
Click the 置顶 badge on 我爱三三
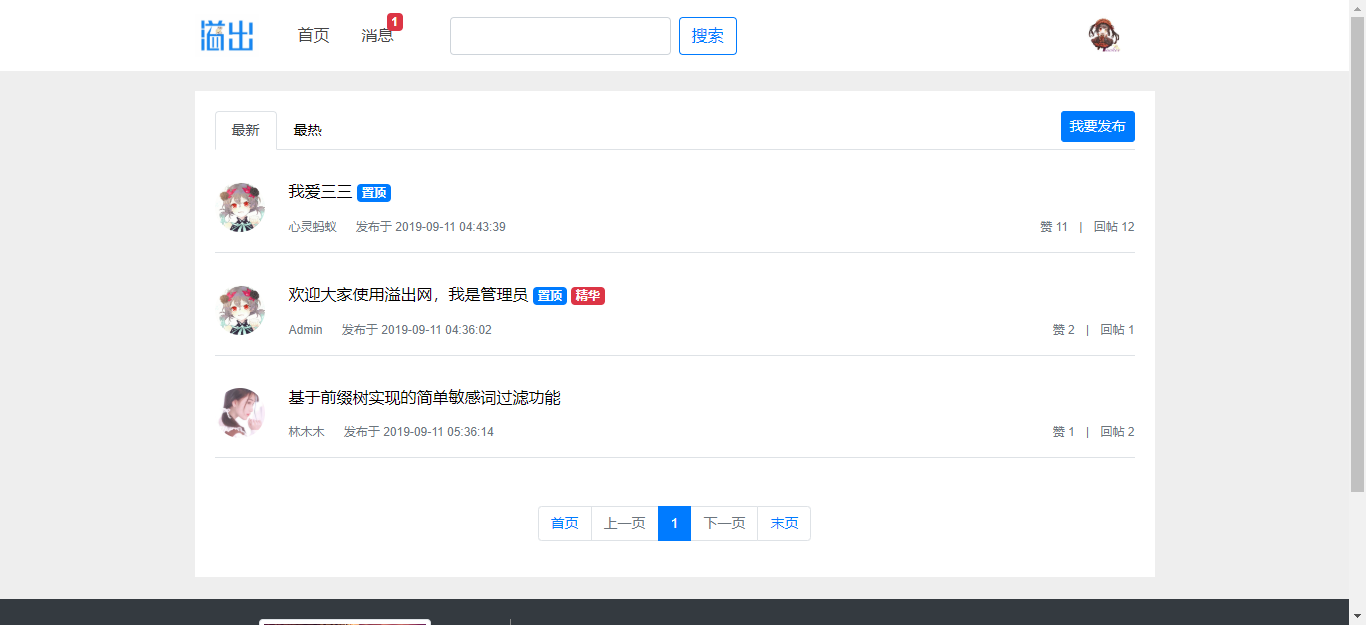374,193
